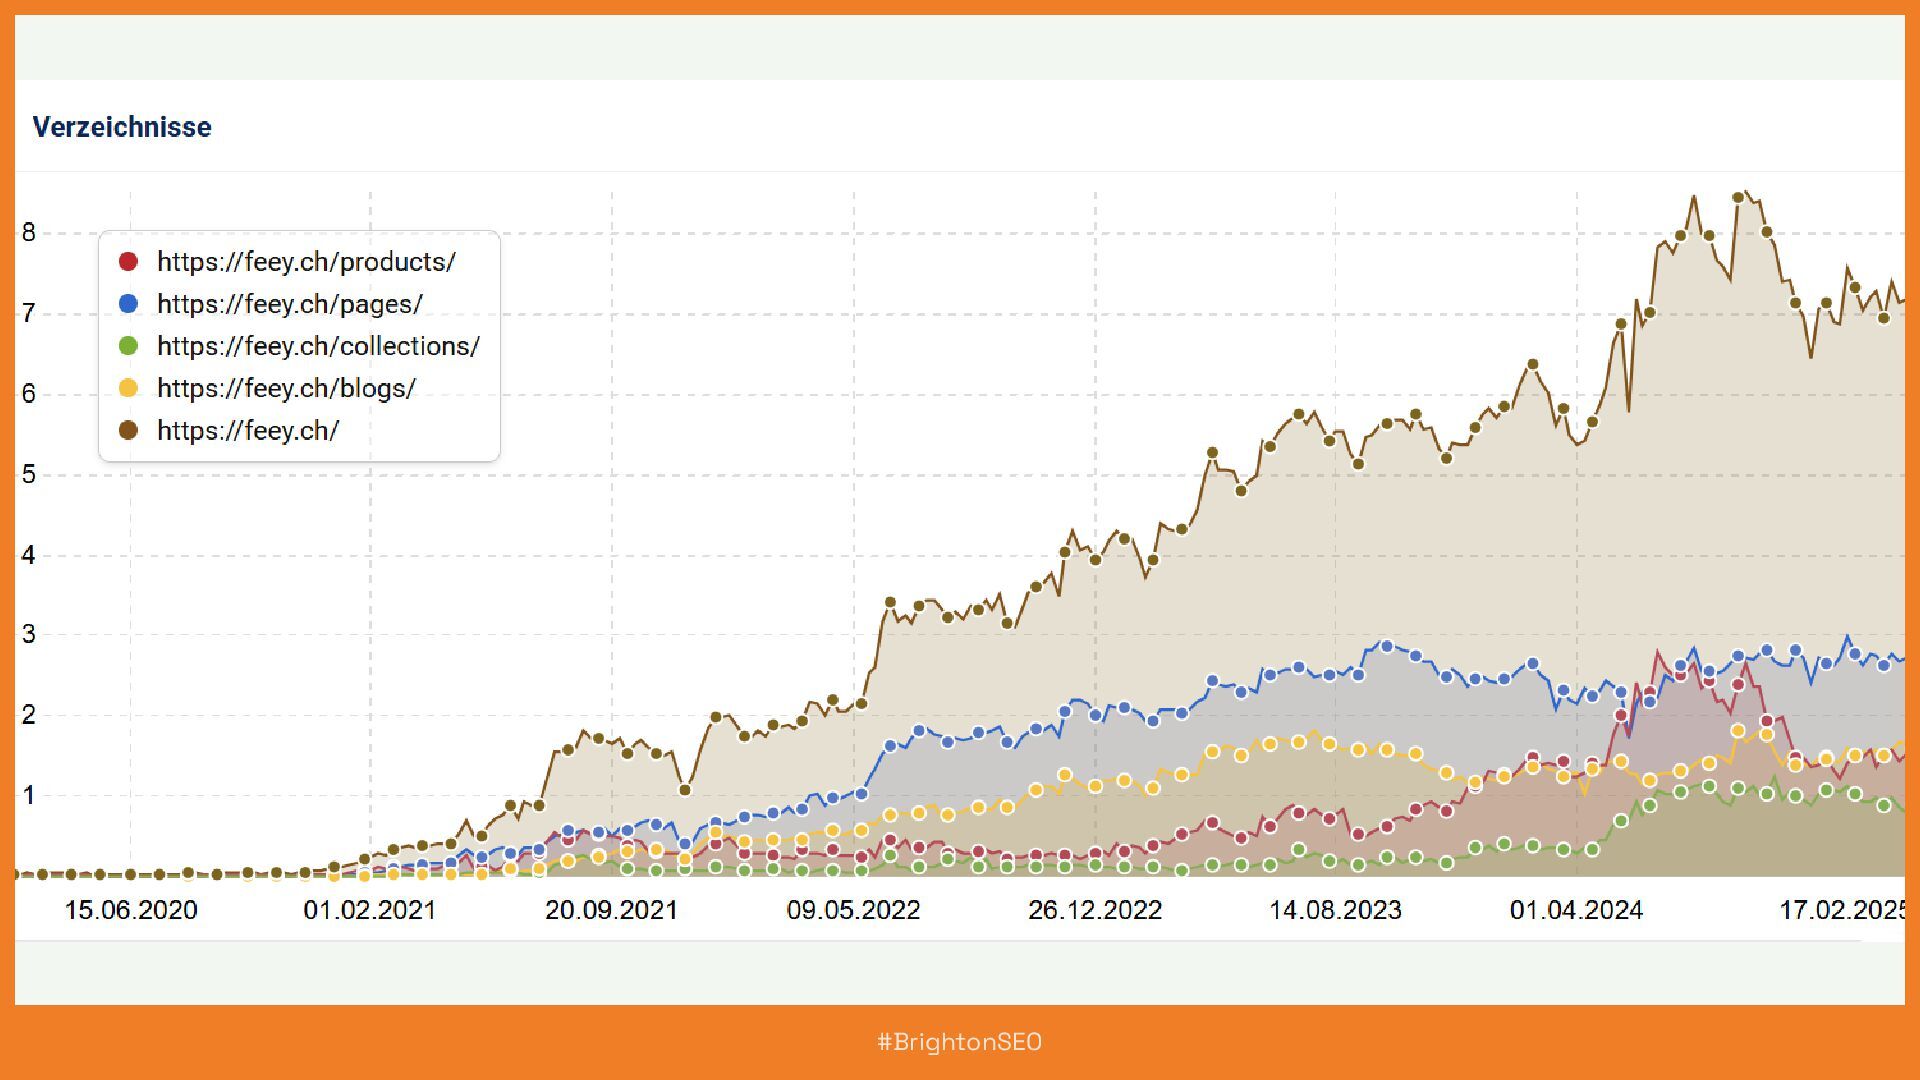
Task: Click the Verzeichnisse chart heading
Action: 122,127
